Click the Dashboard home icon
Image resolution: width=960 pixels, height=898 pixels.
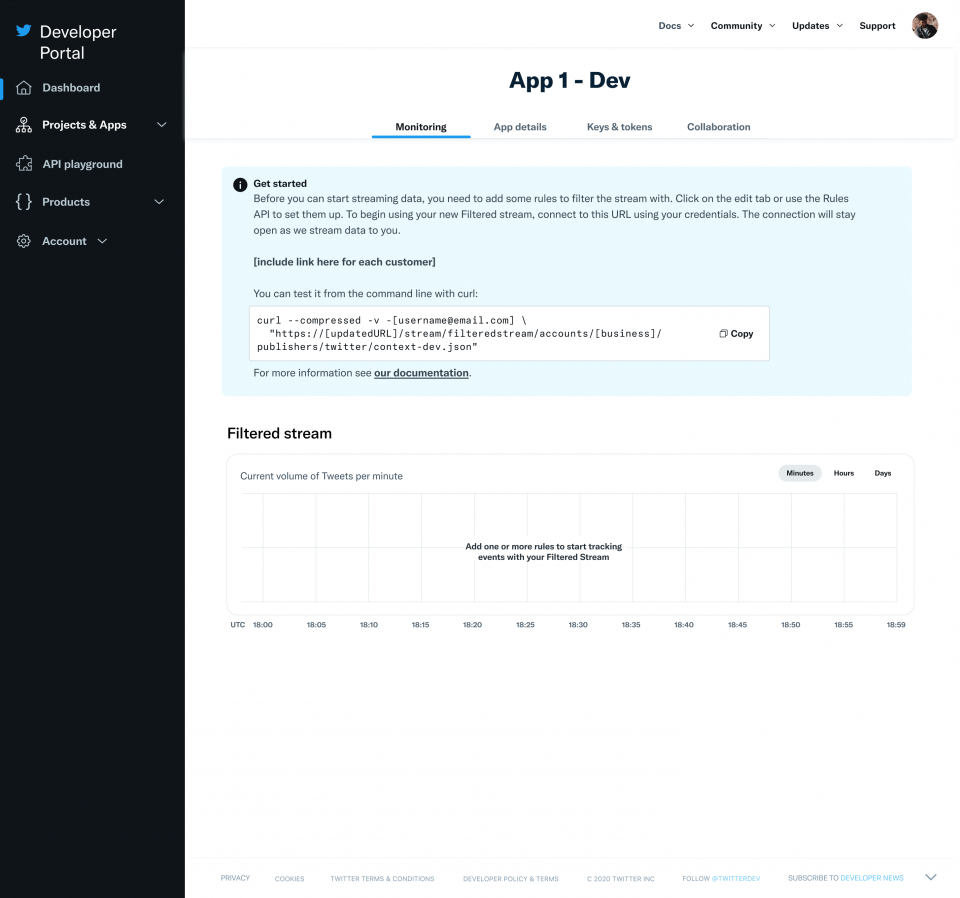click(23, 88)
